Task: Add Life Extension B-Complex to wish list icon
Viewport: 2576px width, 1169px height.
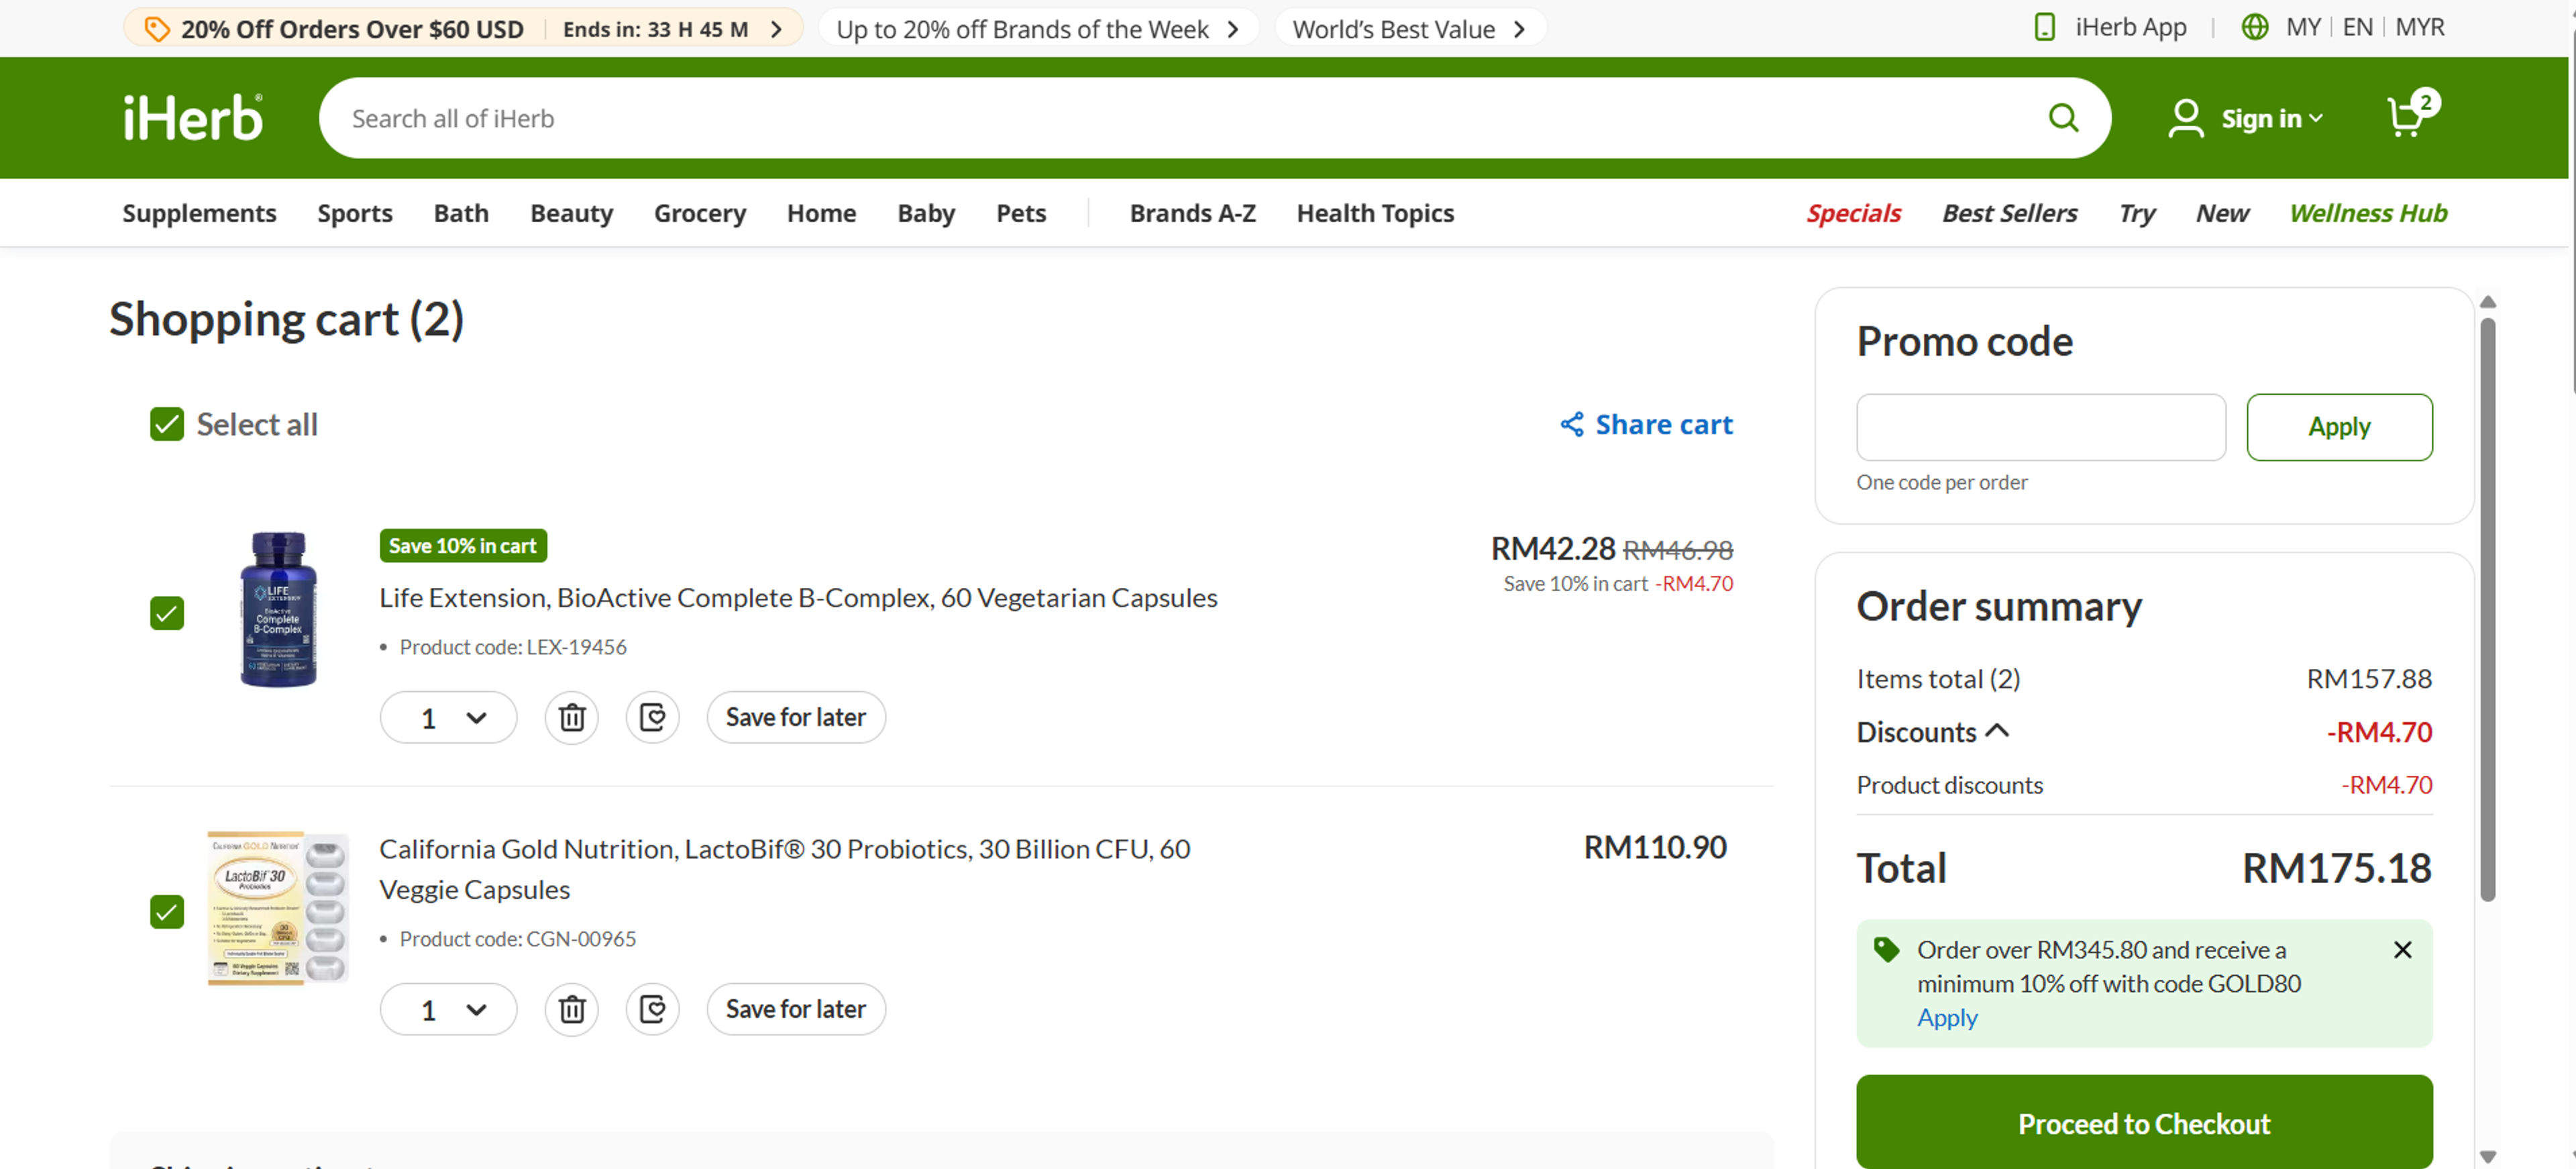Action: coord(653,718)
